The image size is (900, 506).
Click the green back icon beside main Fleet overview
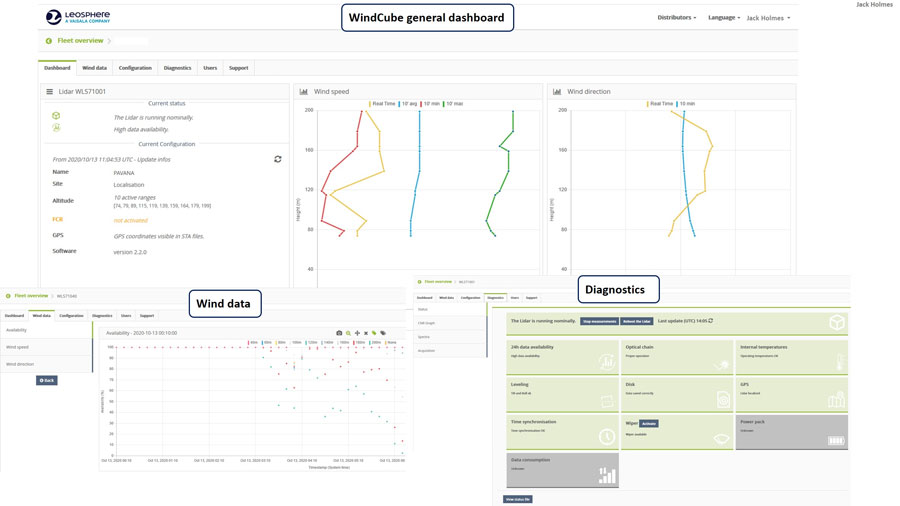49,41
